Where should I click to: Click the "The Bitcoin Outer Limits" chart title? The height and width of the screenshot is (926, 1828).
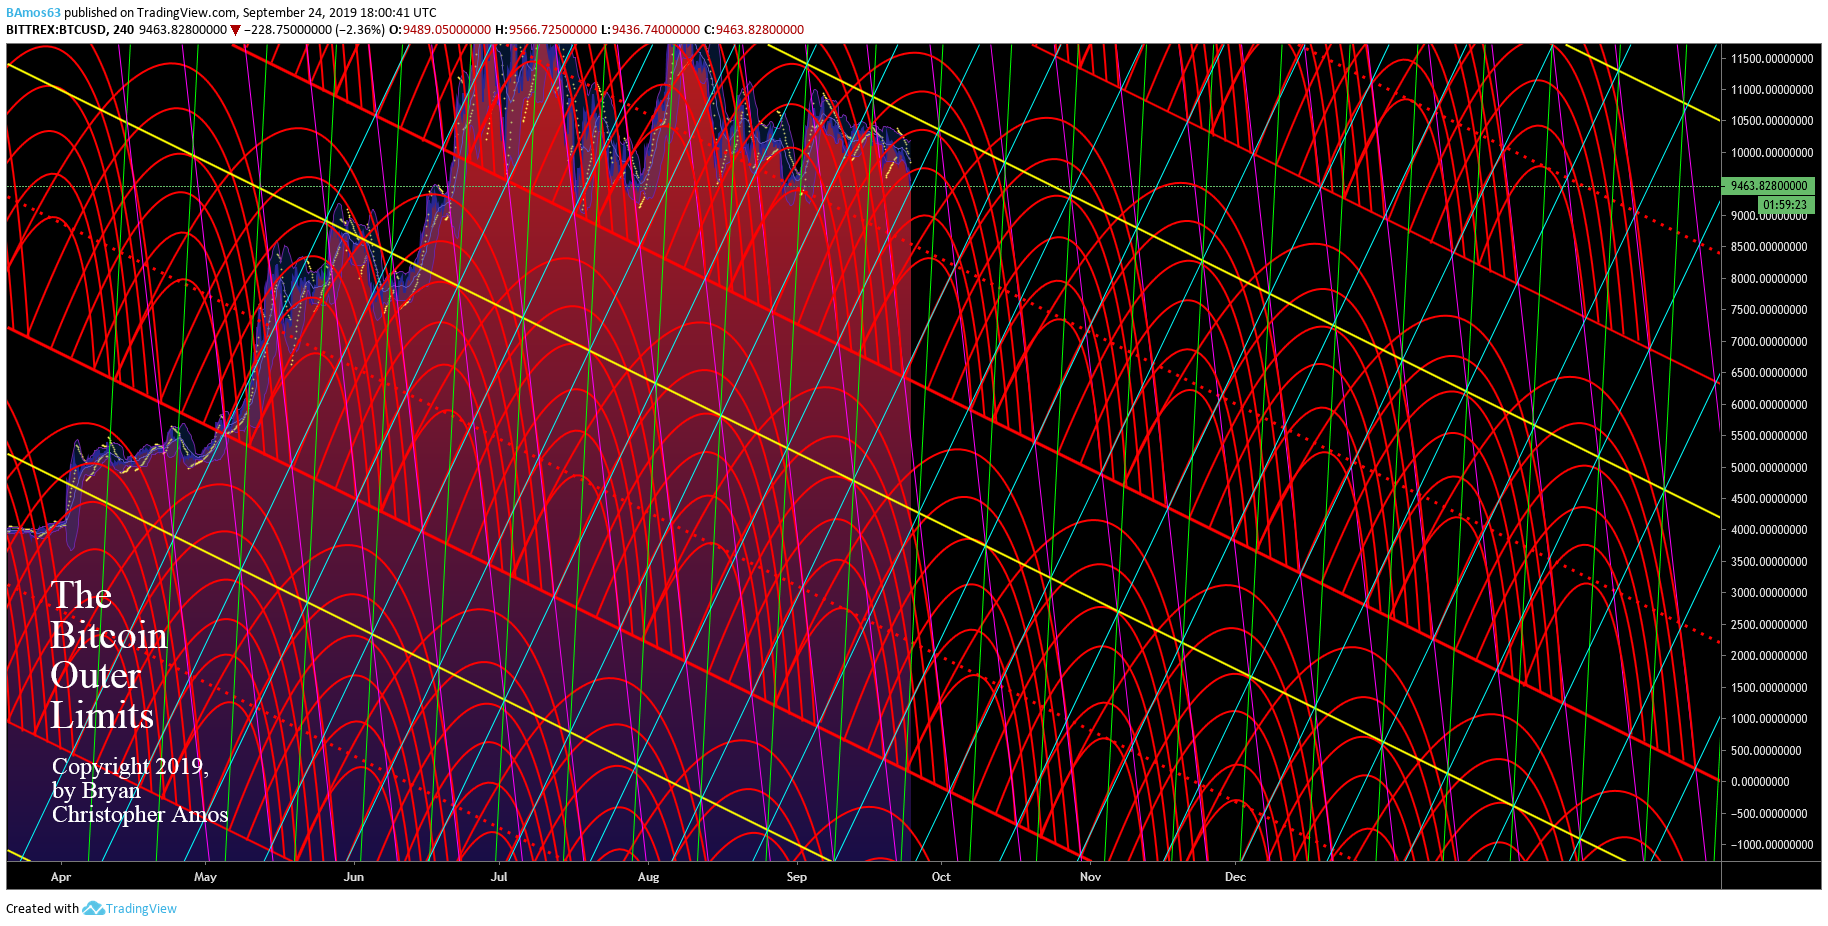tap(109, 656)
